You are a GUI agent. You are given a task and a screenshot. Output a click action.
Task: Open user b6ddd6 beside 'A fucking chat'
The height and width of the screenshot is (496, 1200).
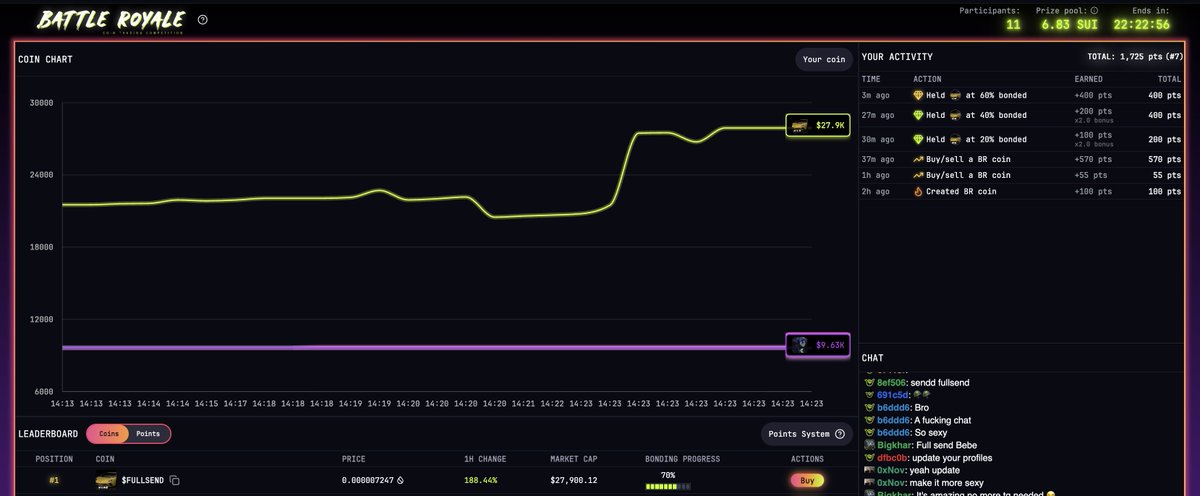(x=892, y=420)
